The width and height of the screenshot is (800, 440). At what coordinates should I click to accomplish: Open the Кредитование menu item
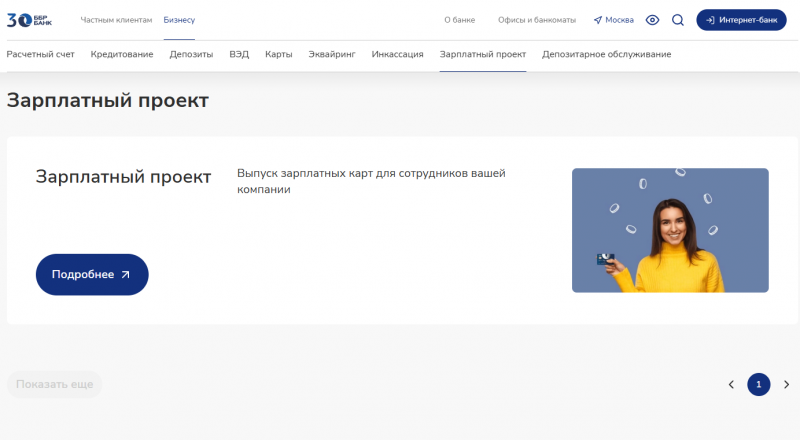pos(122,54)
